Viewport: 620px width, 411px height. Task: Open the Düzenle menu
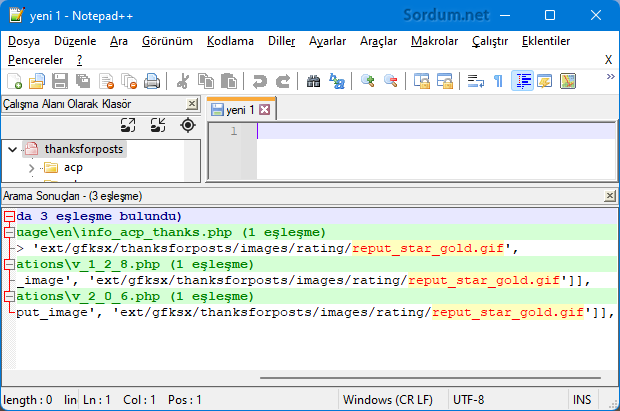click(x=75, y=41)
